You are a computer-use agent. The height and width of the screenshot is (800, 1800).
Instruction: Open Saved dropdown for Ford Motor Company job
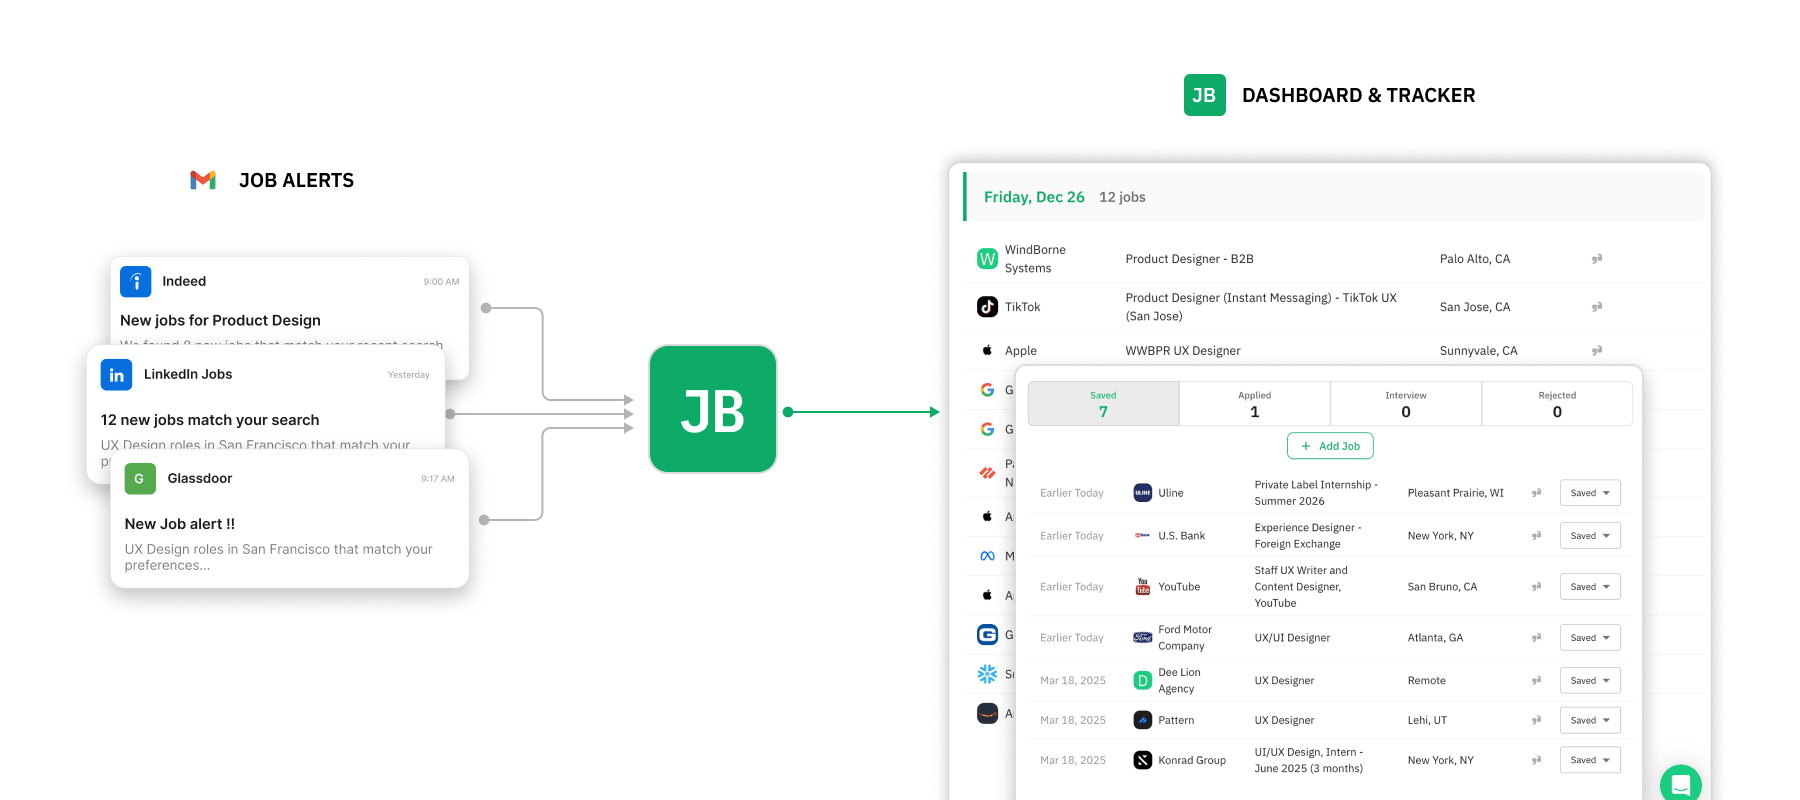point(1590,638)
